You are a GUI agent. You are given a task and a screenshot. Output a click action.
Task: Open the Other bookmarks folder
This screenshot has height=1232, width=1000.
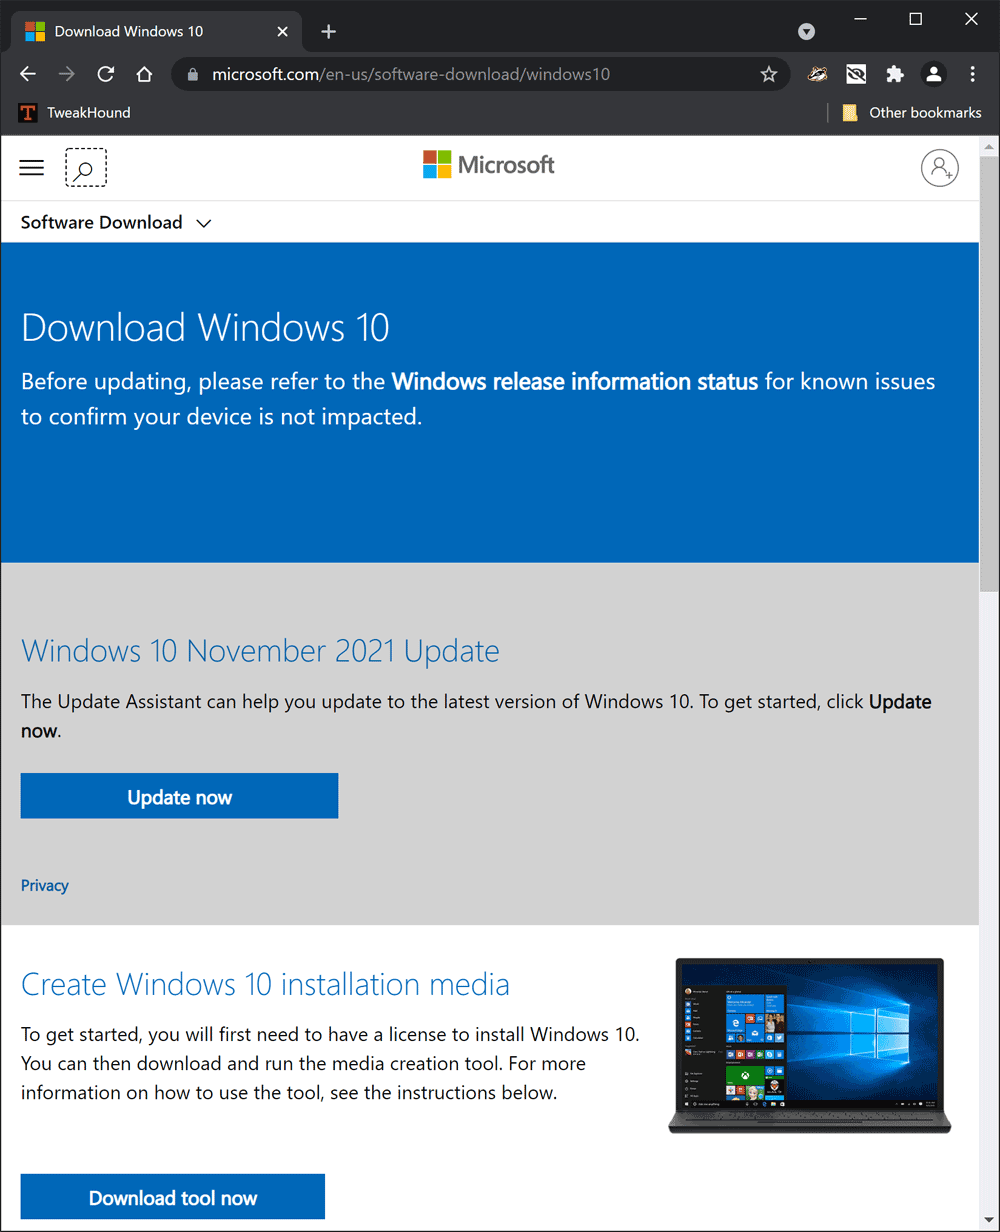912,113
